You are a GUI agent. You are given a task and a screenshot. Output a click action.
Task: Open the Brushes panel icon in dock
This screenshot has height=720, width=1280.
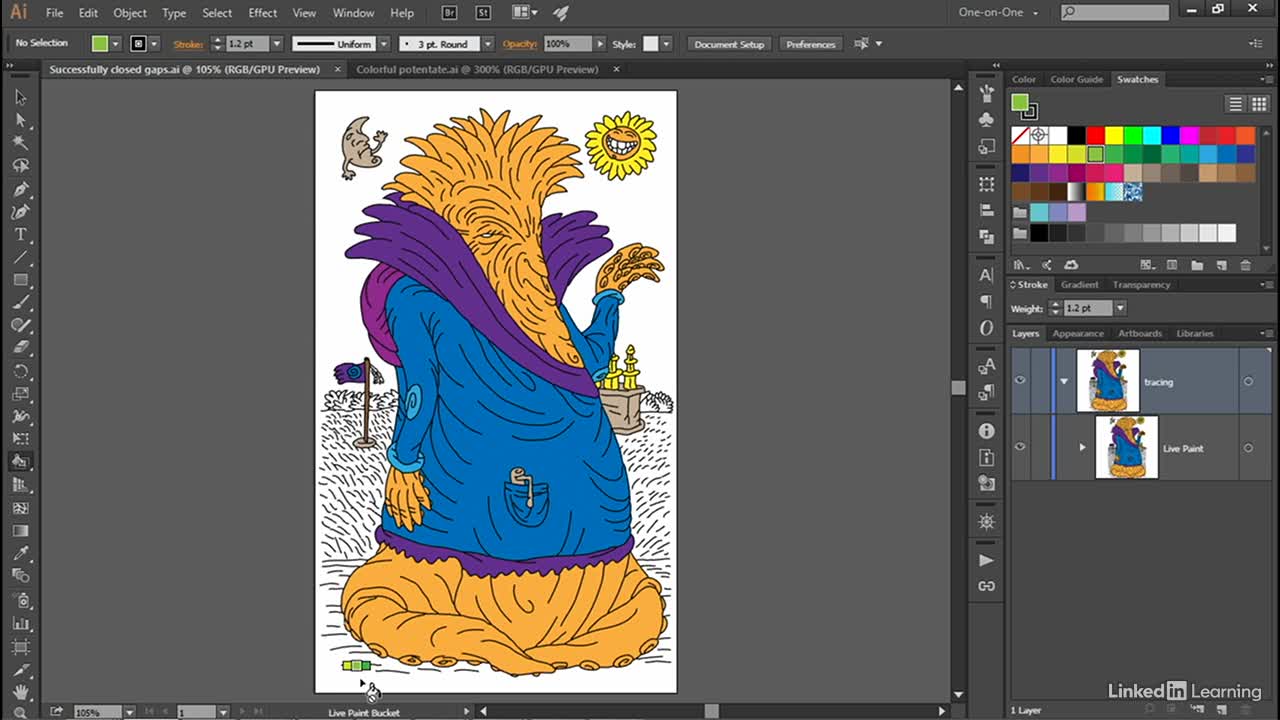tap(987, 93)
